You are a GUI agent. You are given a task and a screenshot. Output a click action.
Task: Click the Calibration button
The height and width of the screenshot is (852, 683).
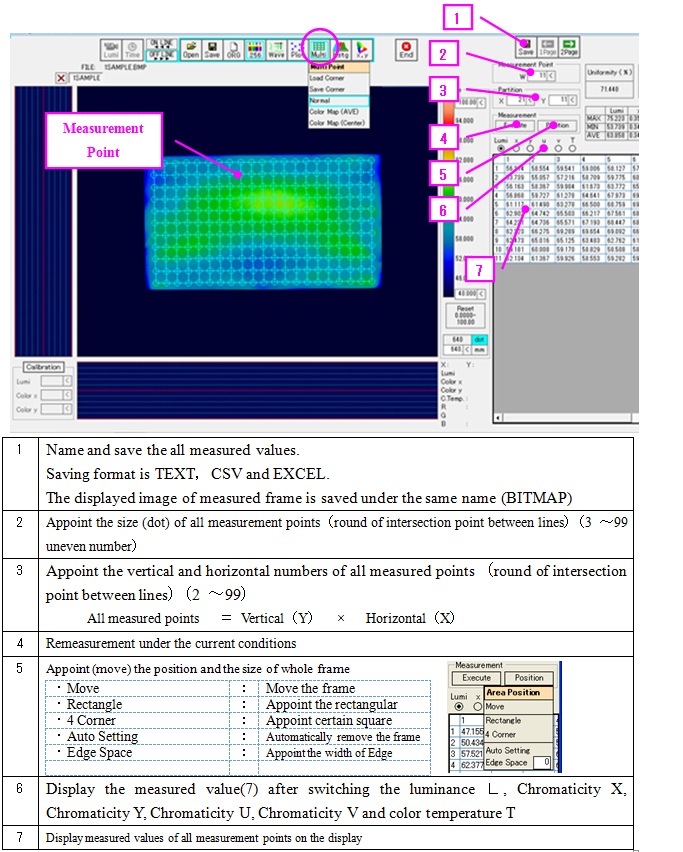pos(43,367)
